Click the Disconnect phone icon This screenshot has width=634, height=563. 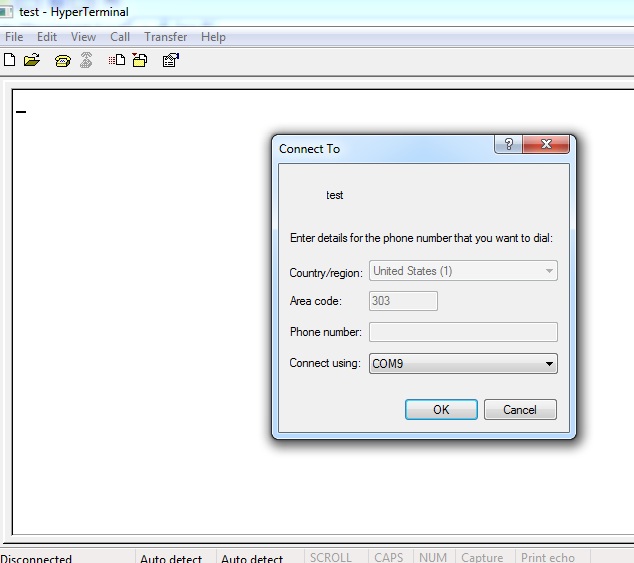coord(86,60)
